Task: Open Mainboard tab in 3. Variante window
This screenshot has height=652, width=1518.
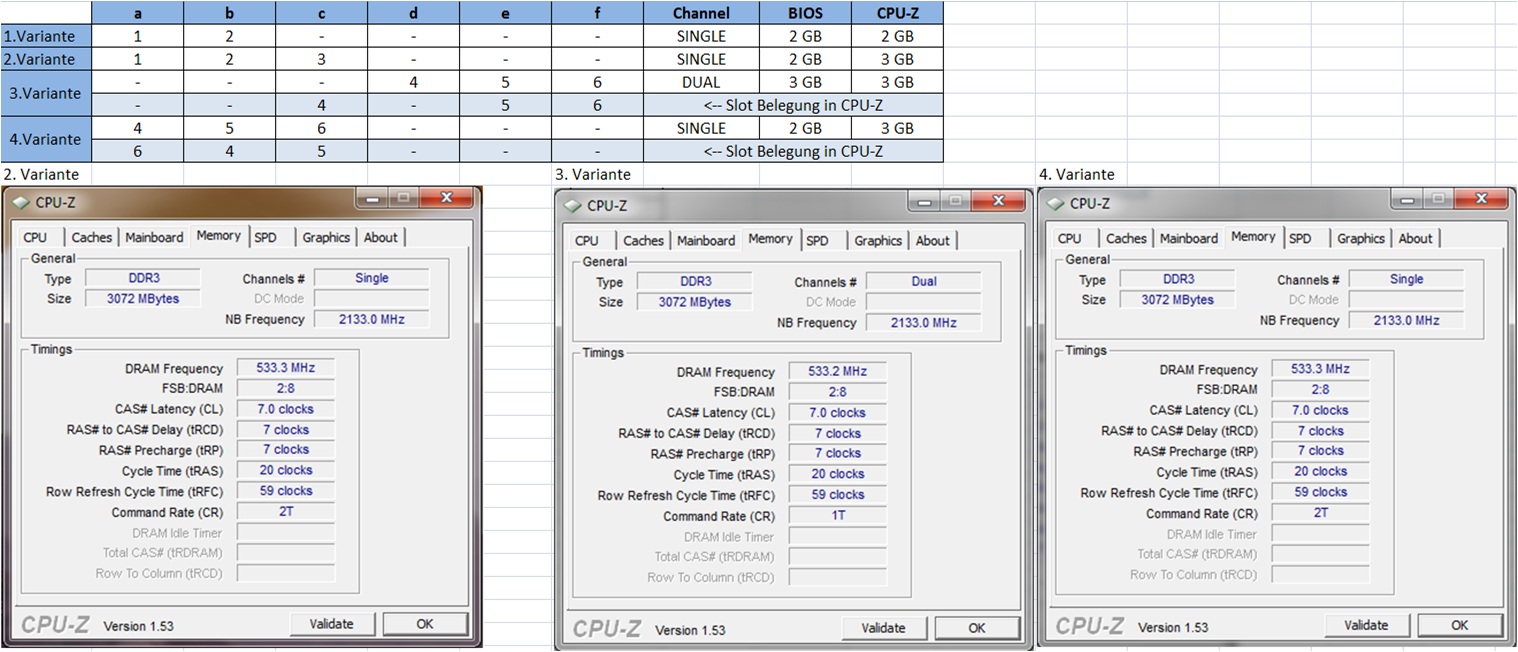Action: (706, 240)
